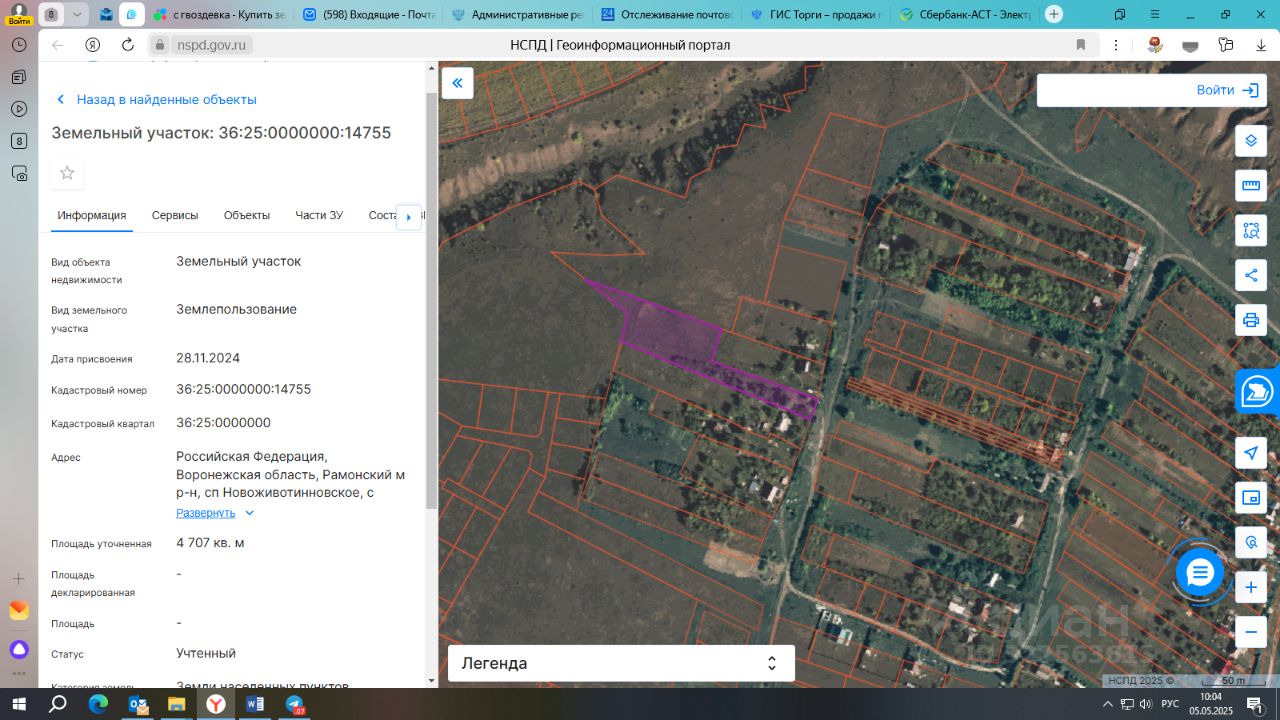The height and width of the screenshot is (720, 1280).
Task: Open Alice assistant in sidebar
Action: coord(19,650)
